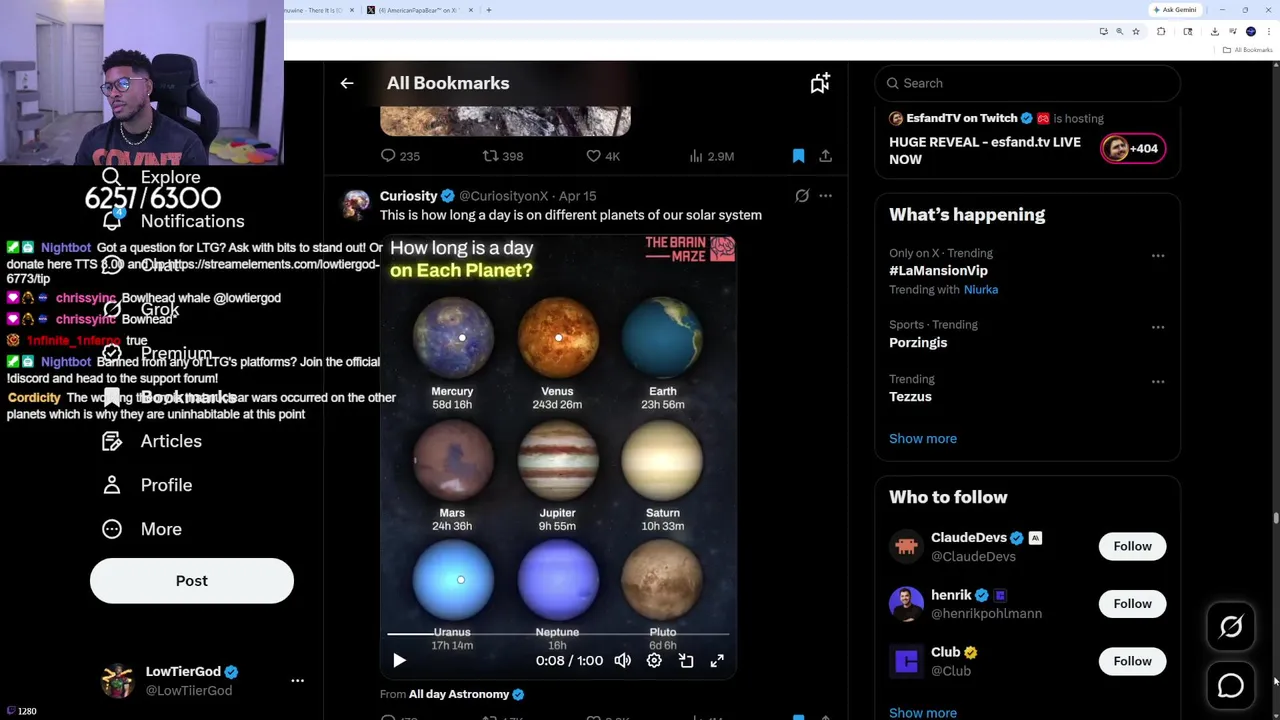The width and height of the screenshot is (1280, 720).
Task: Click the Post button
Action: 192,581
